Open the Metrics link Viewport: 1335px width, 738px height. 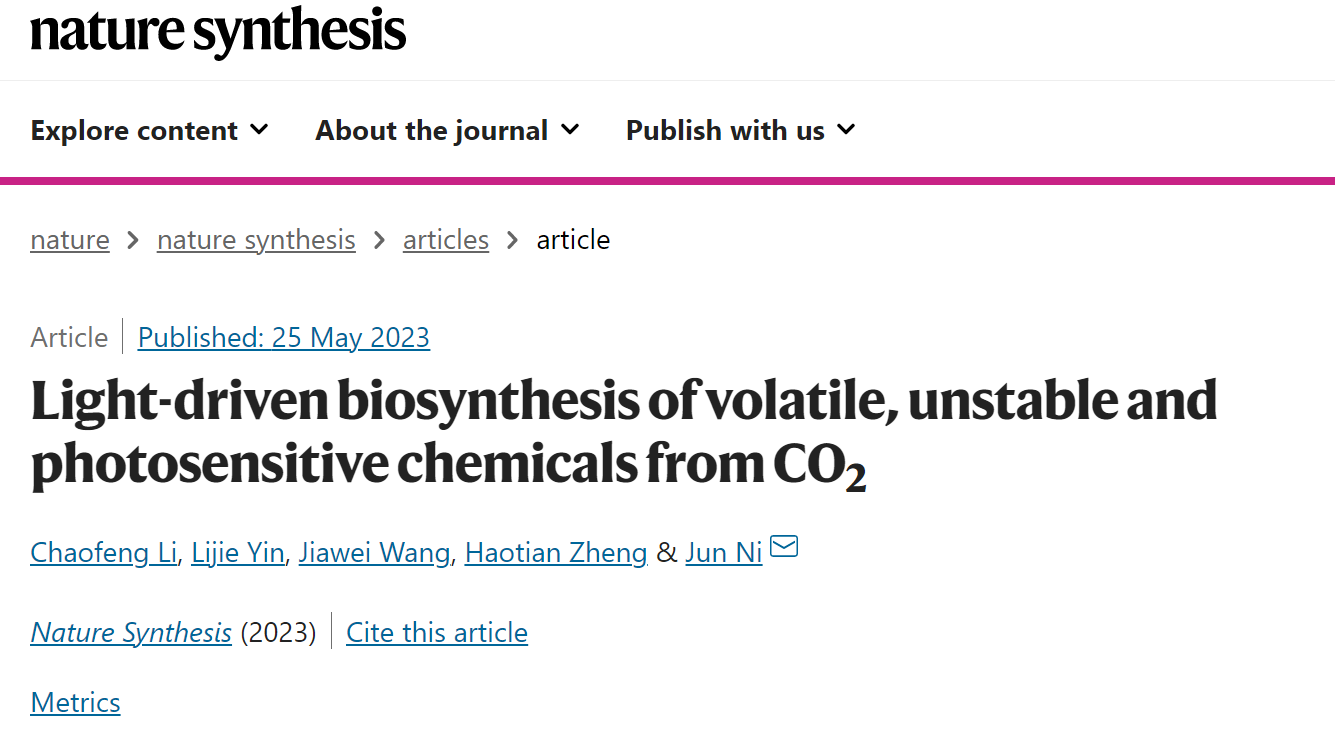click(x=76, y=703)
